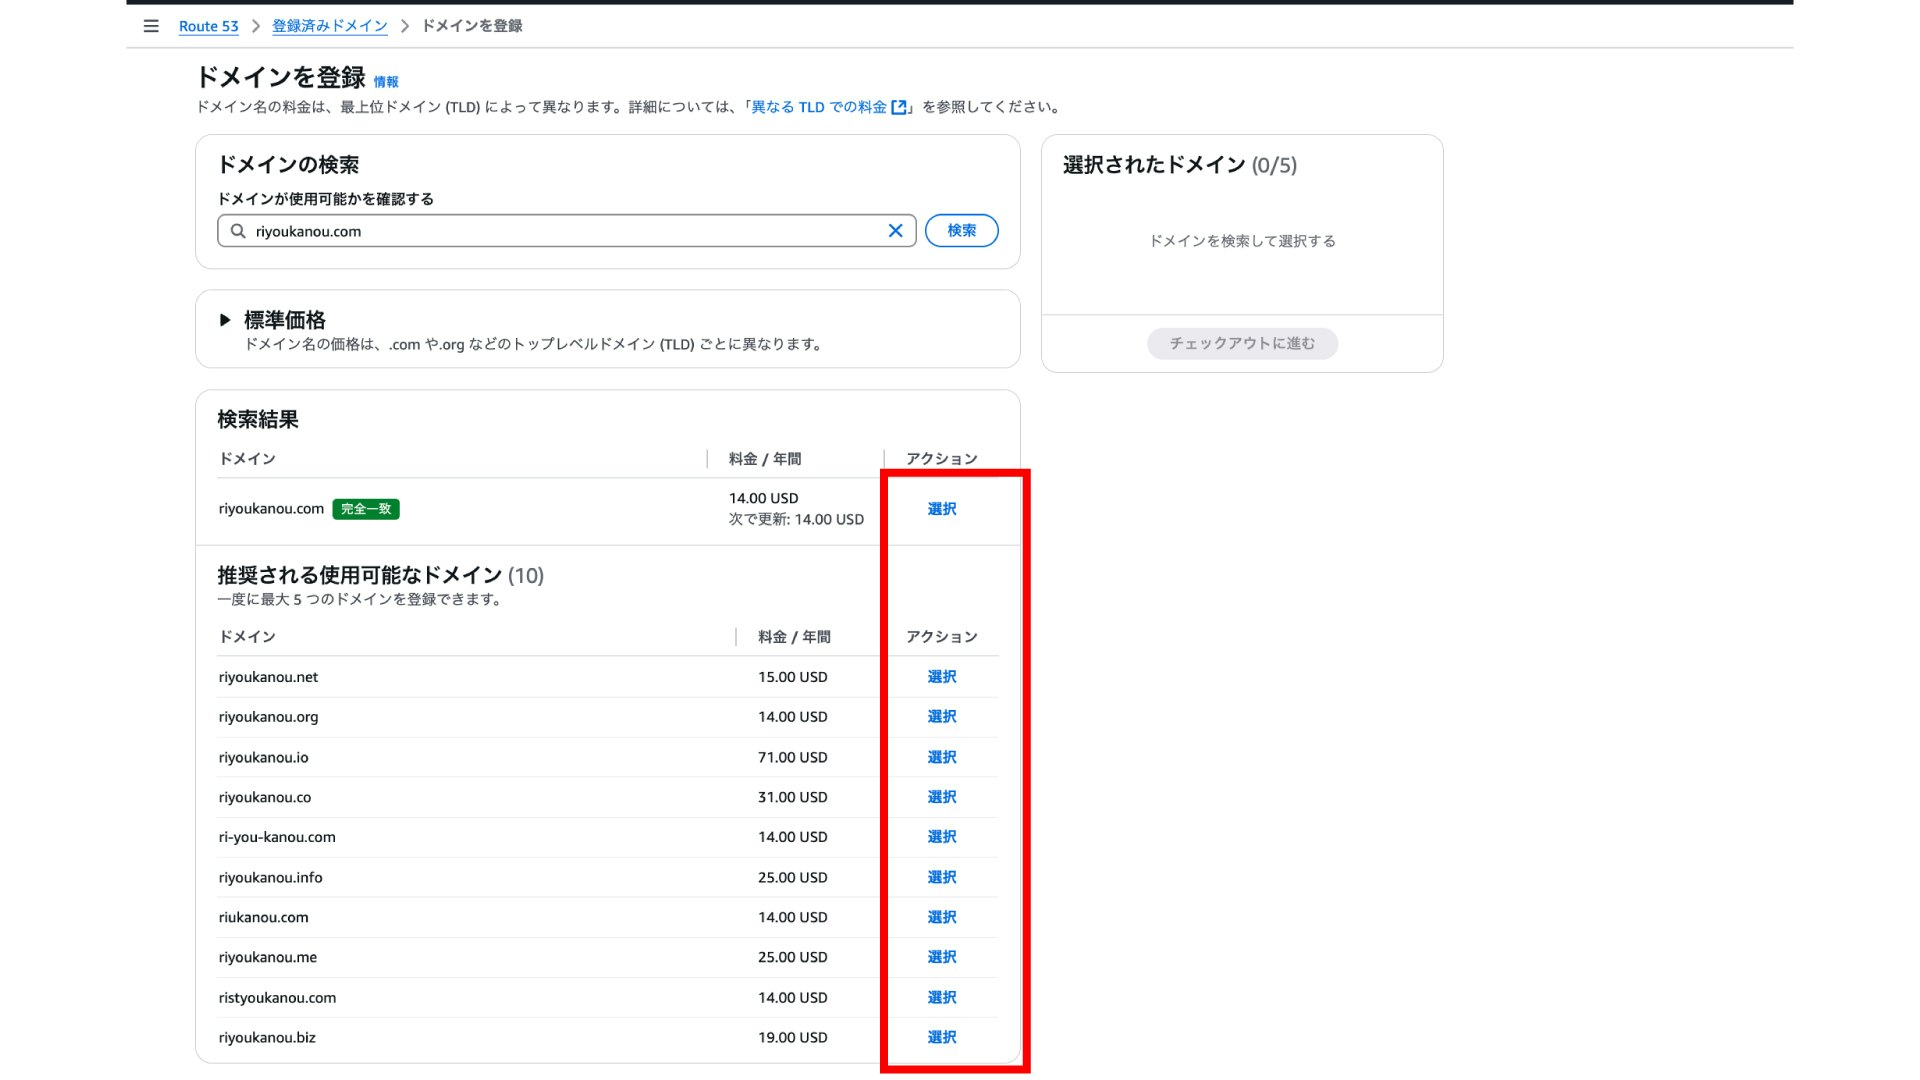Image resolution: width=1920 pixels, height=1080 pixels.
Task: Select the riyoukanou.io domain
Action: coord(941,757)
